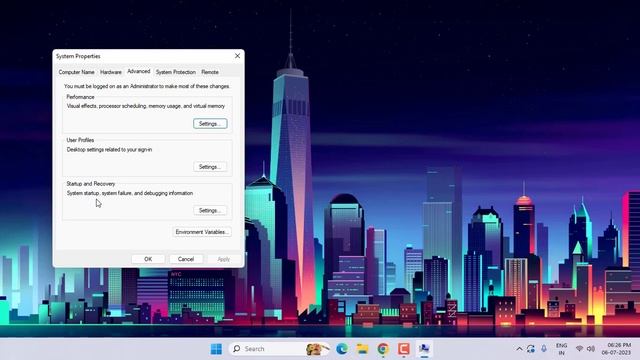Launch Microsoft Edge from taskbar
Viewport: 640px width, 360px height.
coord(342,349)
